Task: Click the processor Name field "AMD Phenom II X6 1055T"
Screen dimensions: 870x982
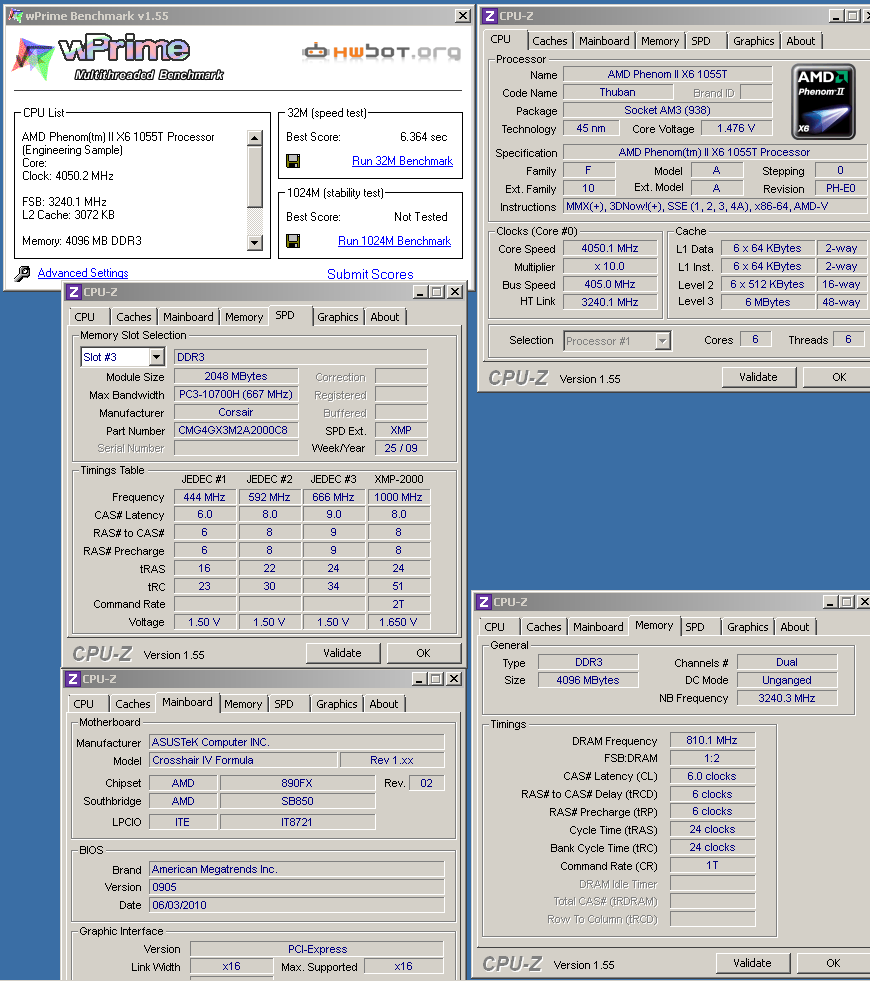Action: tap(668, 75)
